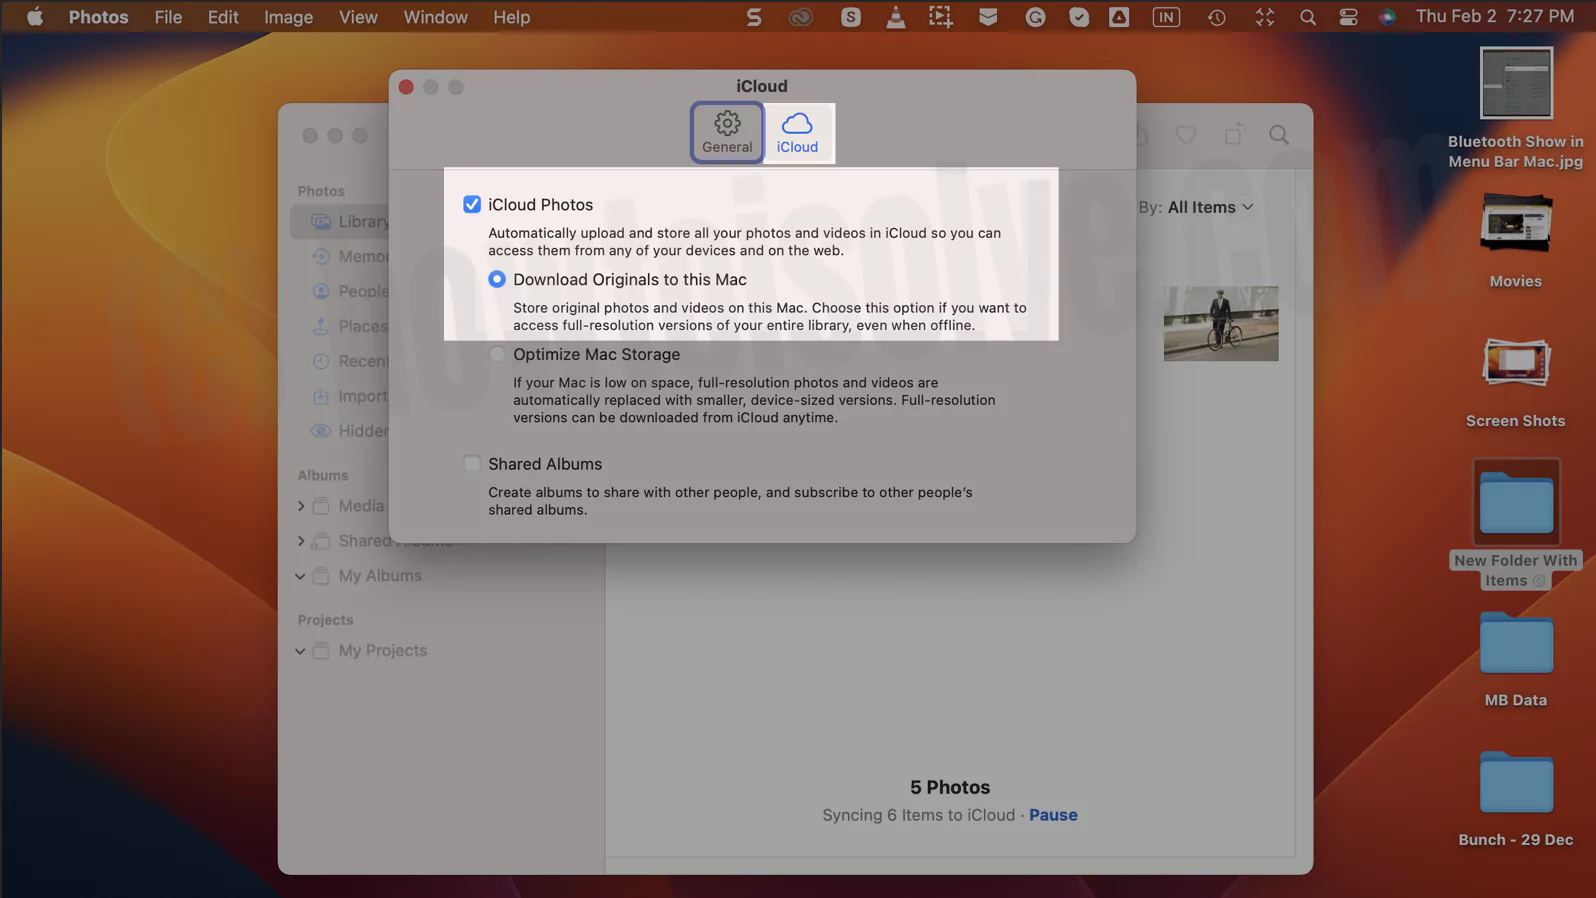Screen dimensions: 1596x898
Task: Click the search icon in Photos toolbar
Action: tap(1279, 135)
